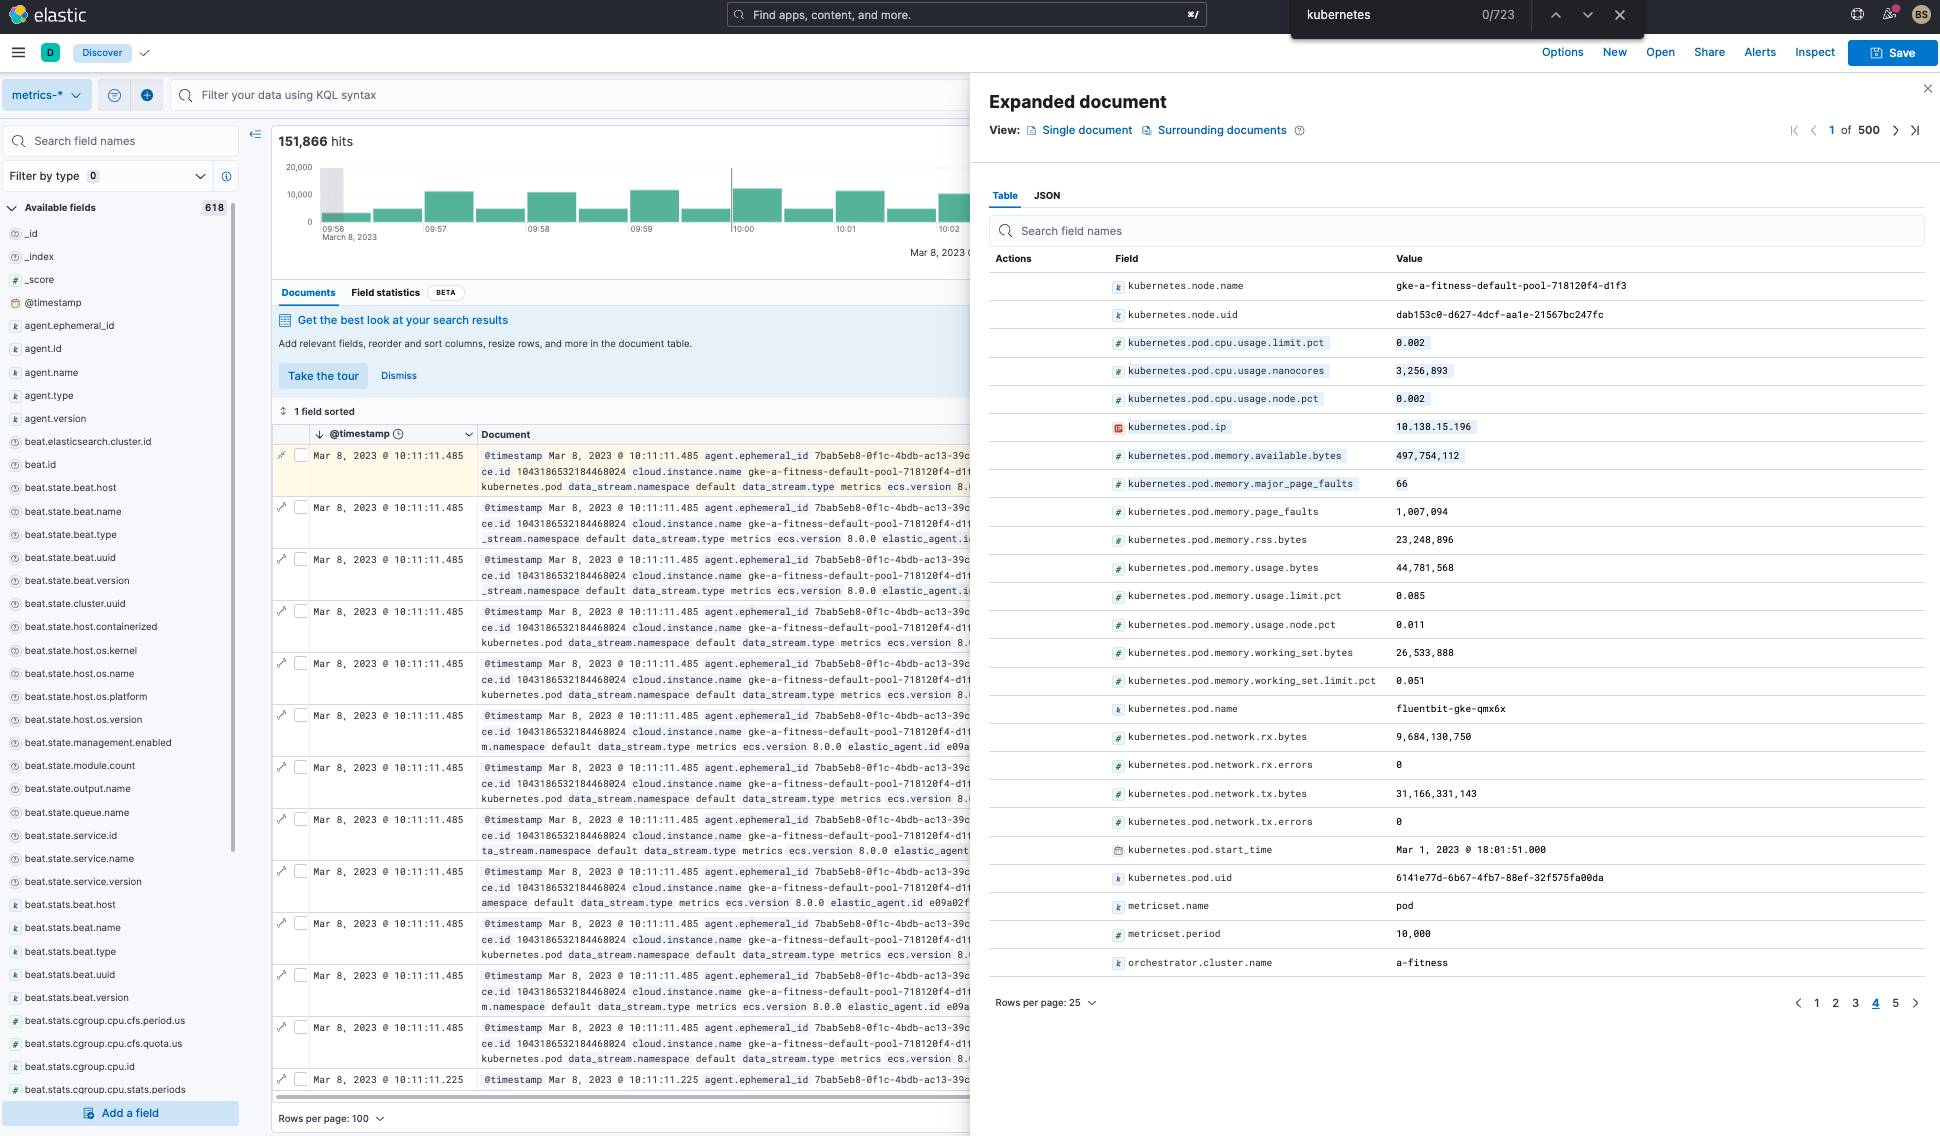This screenshot has height=1136, width=1940.
Task: Select the checkbox of the ninth document row
Action: [x=300, y=871]
